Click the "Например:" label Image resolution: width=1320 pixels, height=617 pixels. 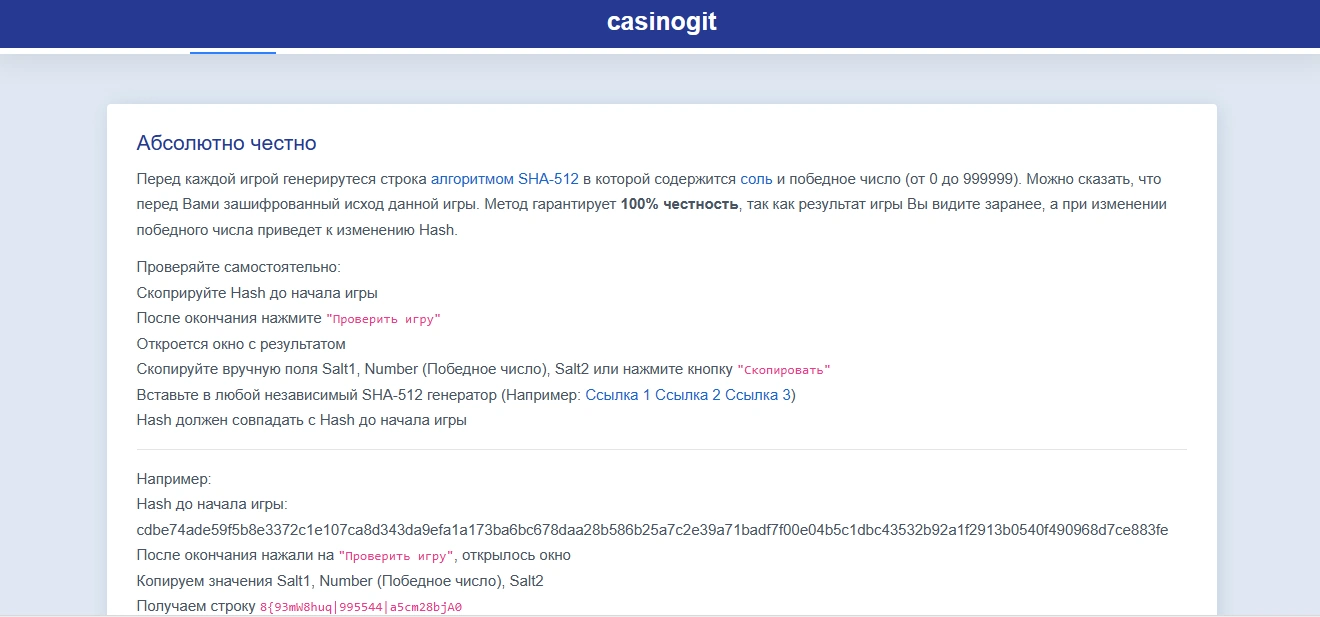[x=174, y=480]
